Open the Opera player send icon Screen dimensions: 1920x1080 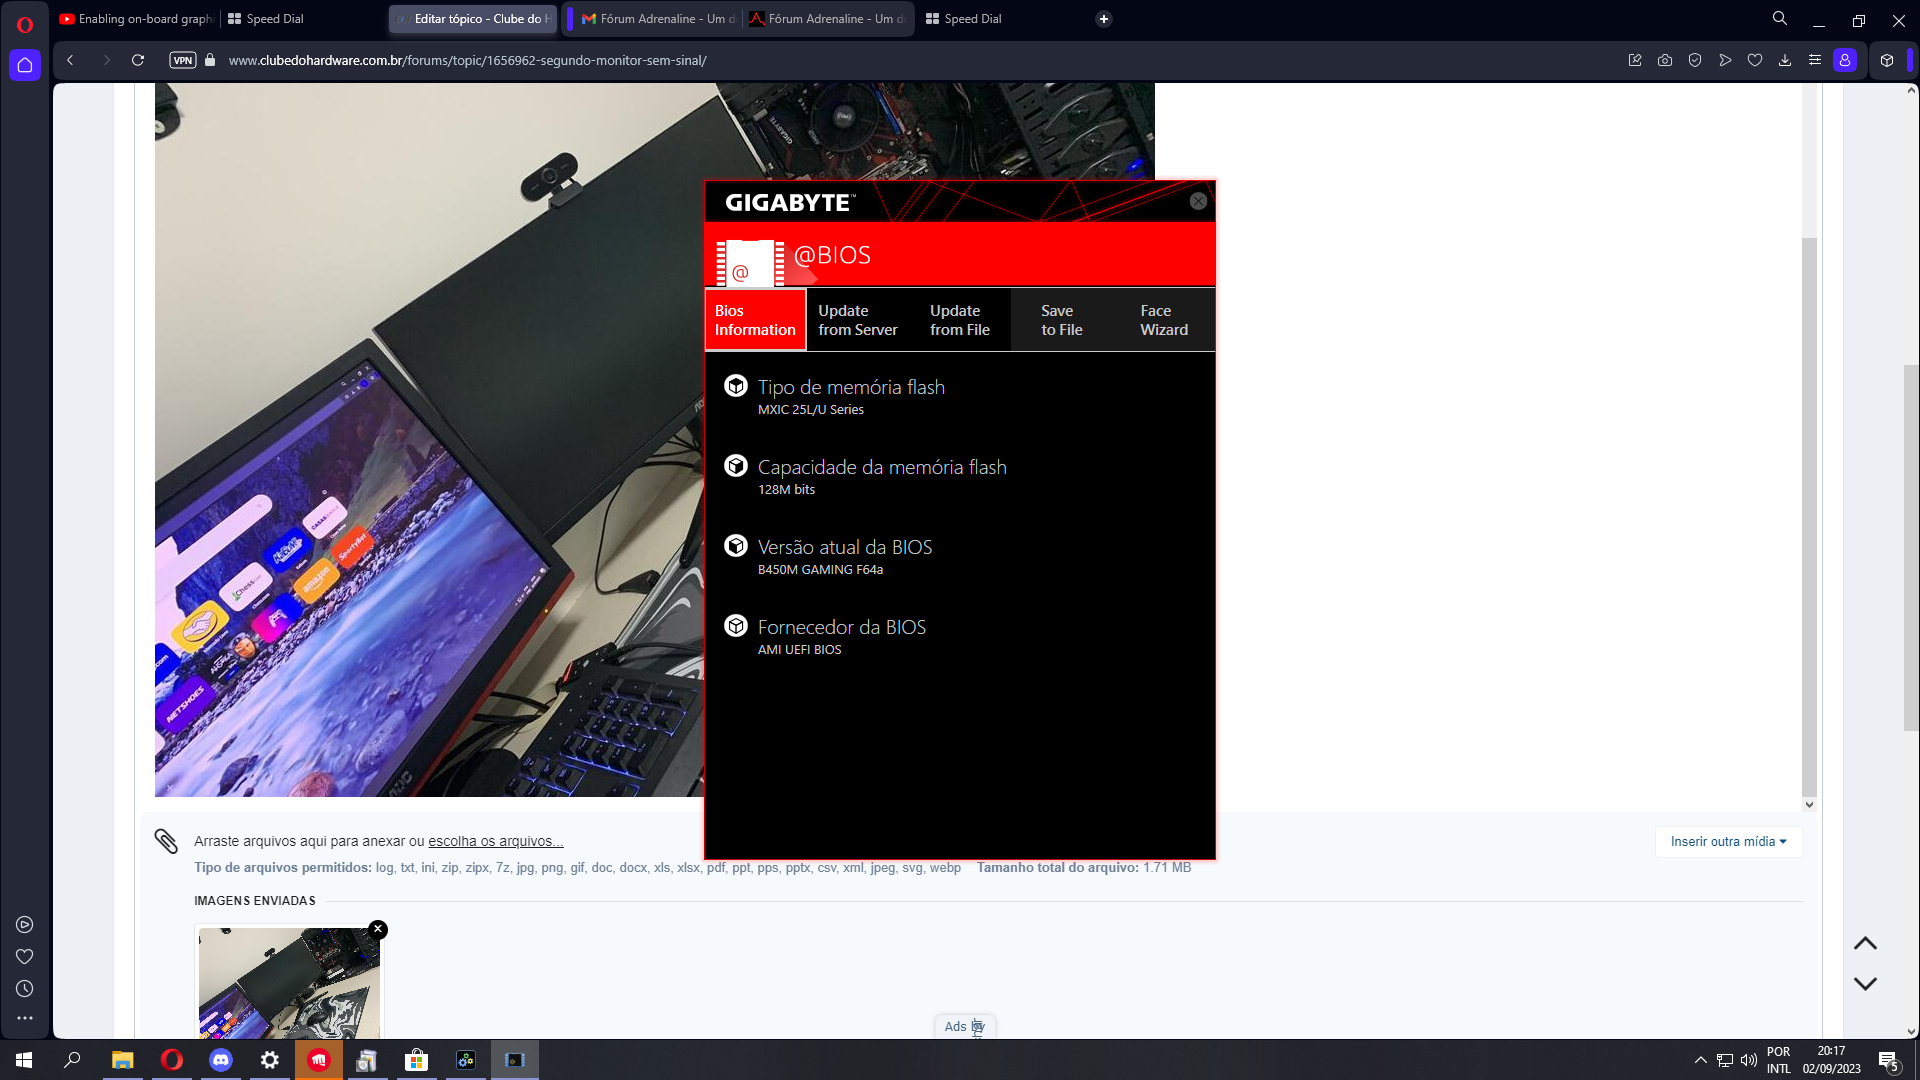1725,60
